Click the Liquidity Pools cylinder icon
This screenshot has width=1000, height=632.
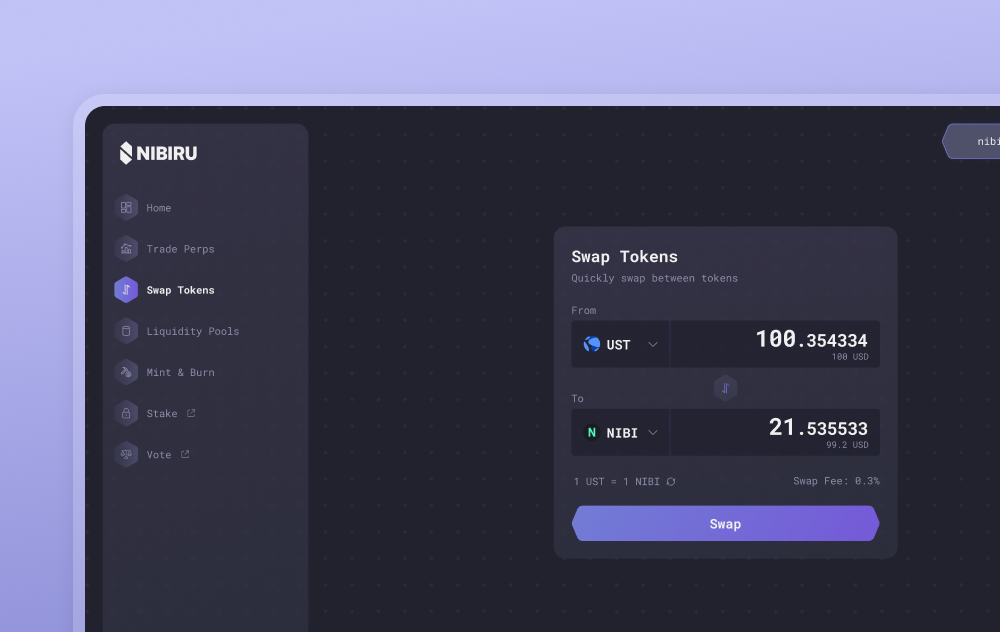pyautogui.click(x=126, y=331)
